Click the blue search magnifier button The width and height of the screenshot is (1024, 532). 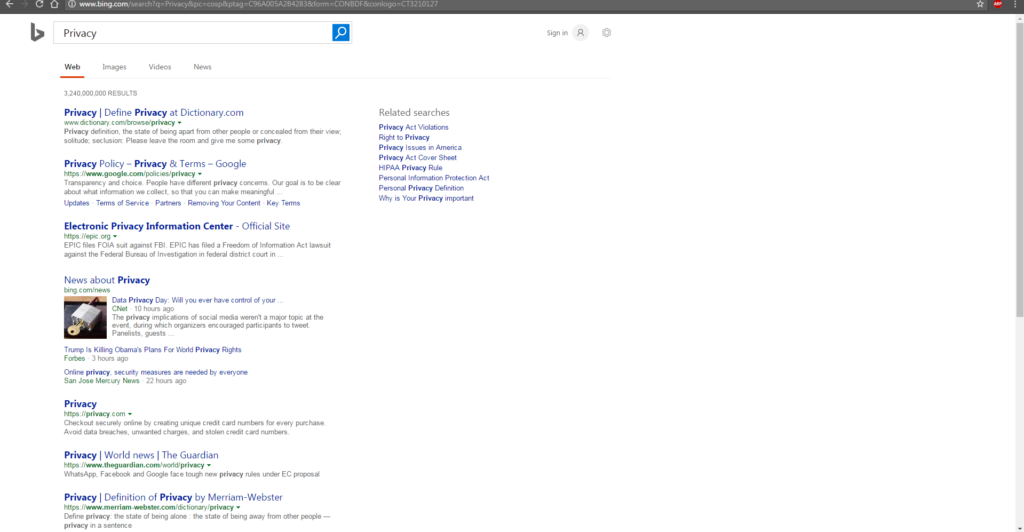pos(341,33)
